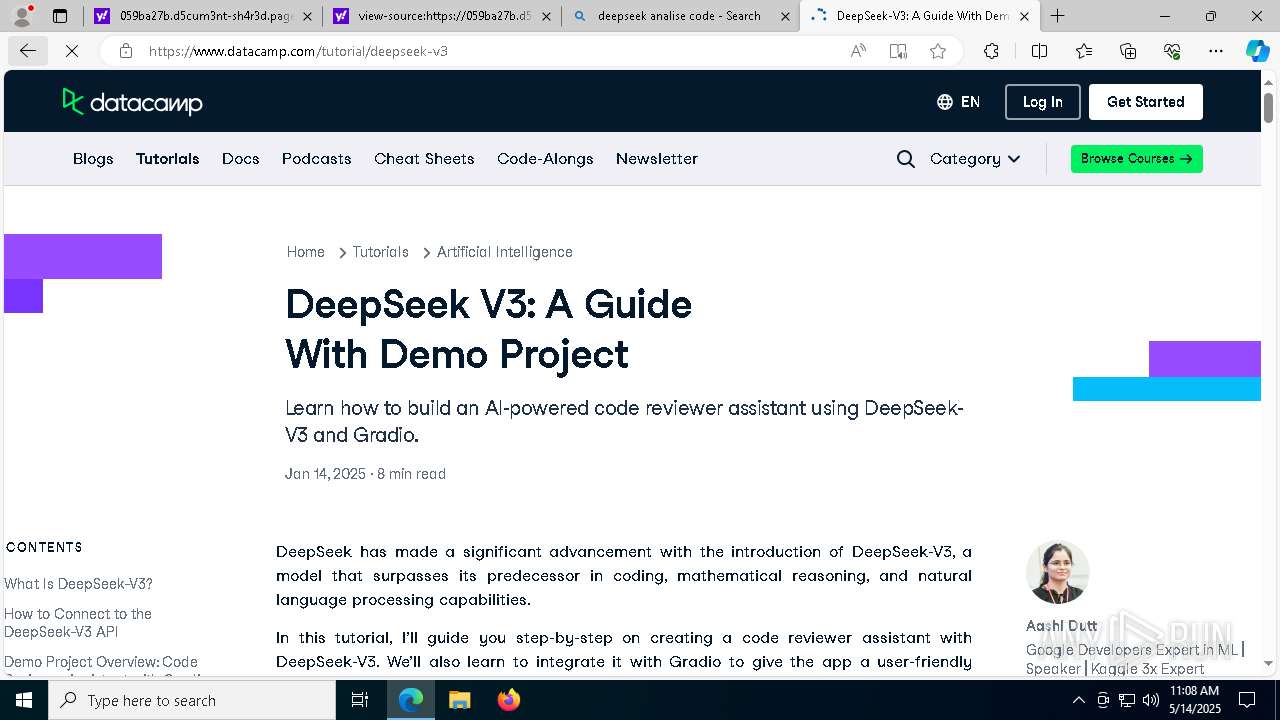Image resolution: width=1280 pixels, height=720 pixels.
Task: Open the taskbar clock and date
Action: pyautogui.click(x=1194, y=700)
